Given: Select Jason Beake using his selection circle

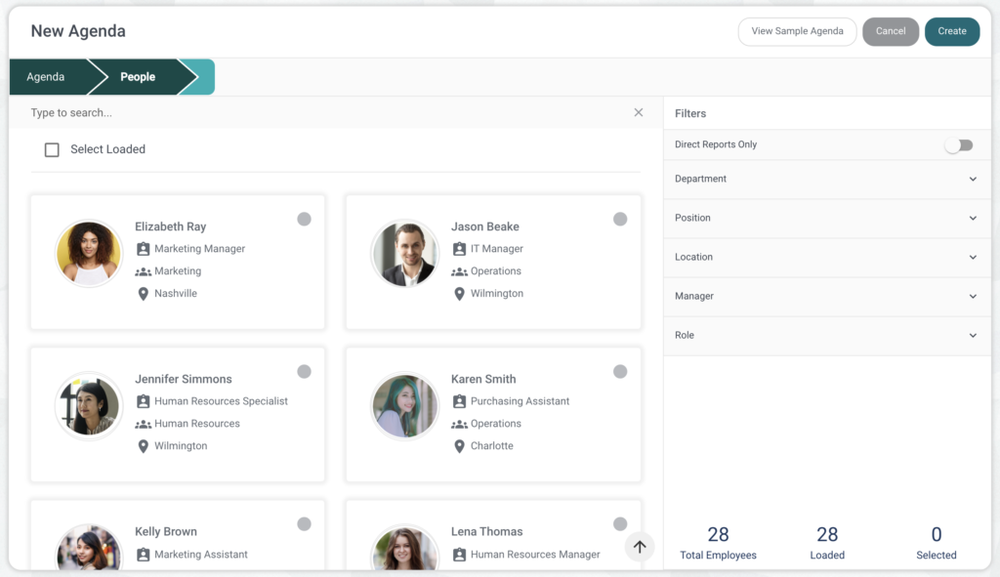Looking at the screenshot, I should (620, 218).
